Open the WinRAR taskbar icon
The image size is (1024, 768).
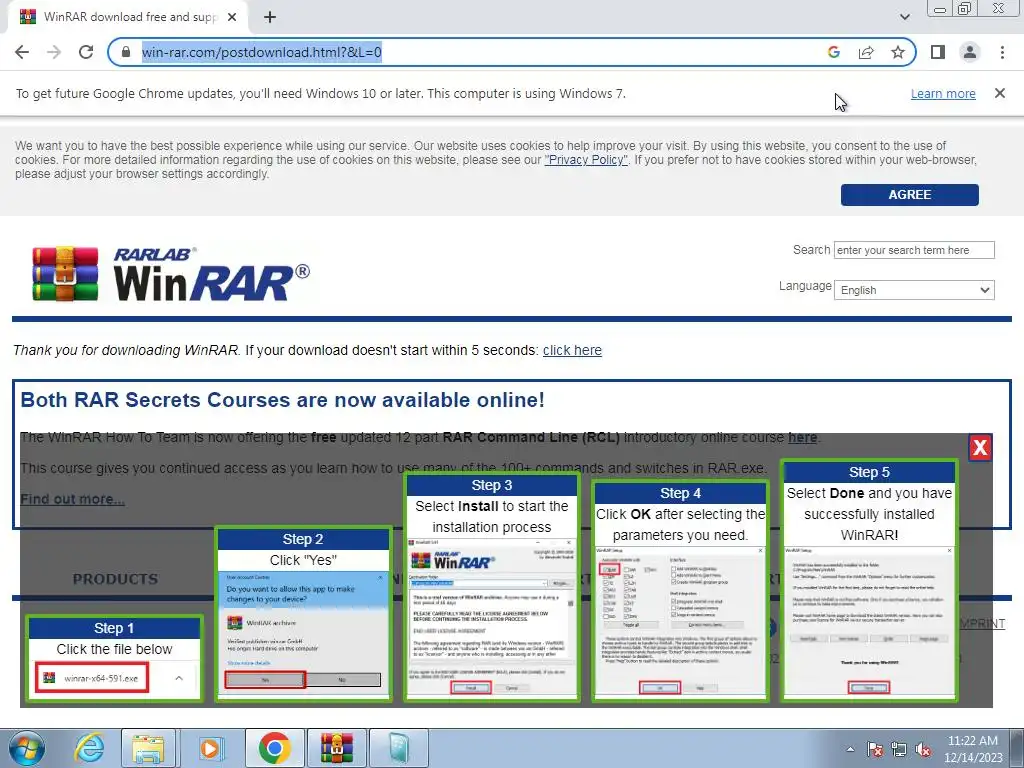[337, 748]
